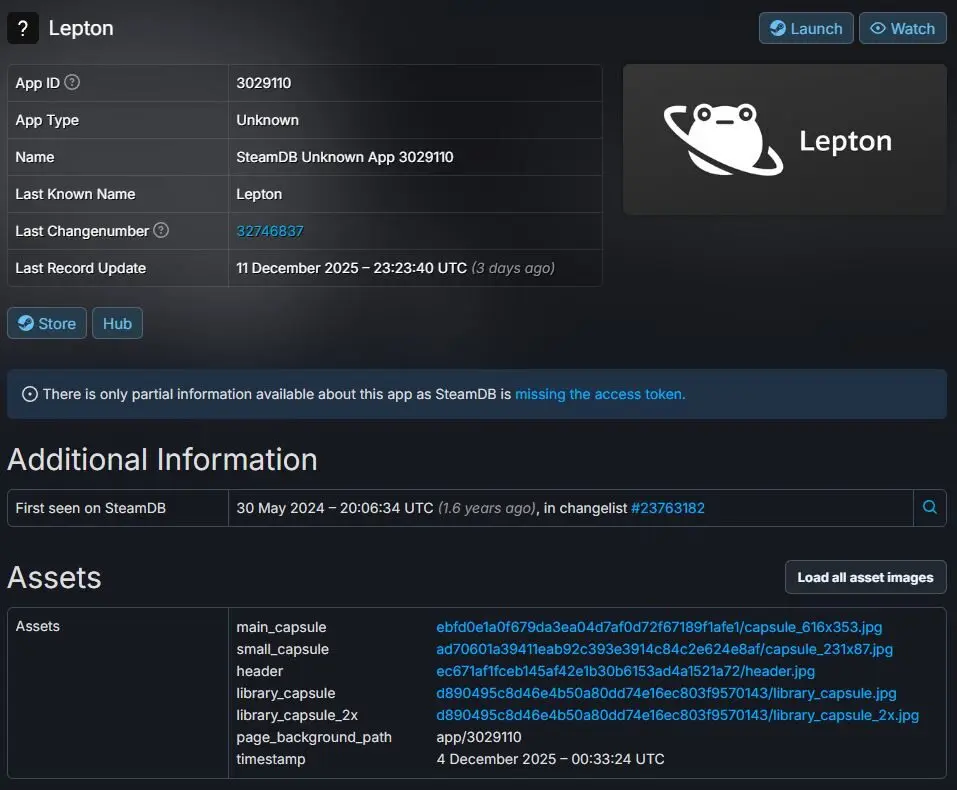
Task: Click the Steam logo on the Store button
Action: tap(26, 322)
